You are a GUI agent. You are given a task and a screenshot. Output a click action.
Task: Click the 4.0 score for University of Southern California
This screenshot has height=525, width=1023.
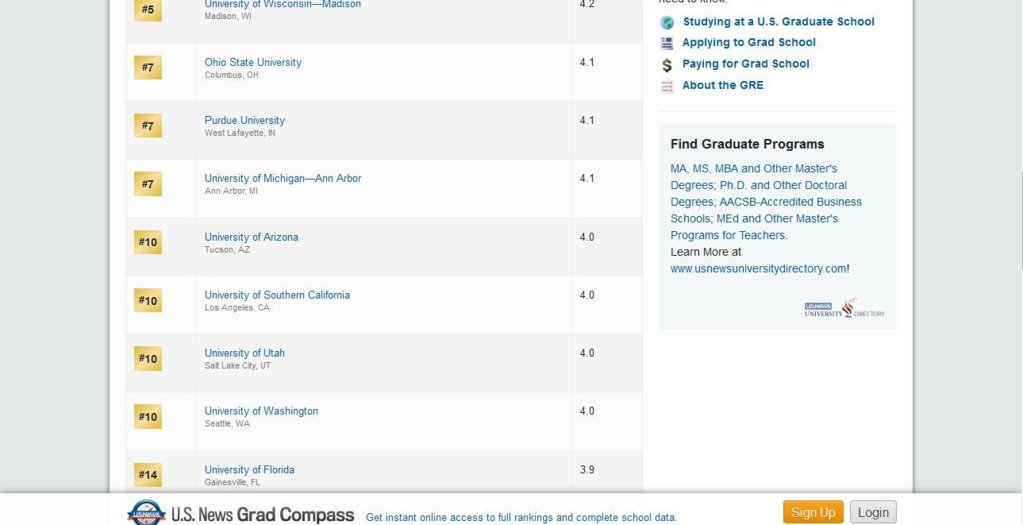tap(587, 295)
